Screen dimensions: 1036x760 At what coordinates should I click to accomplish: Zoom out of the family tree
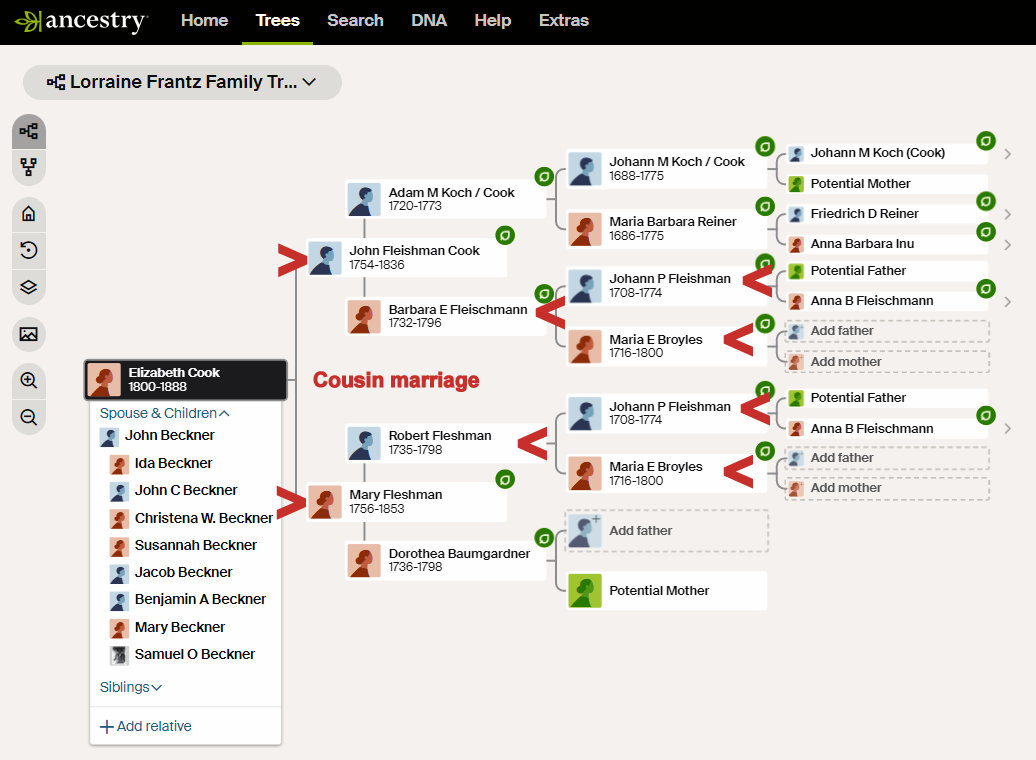(29, 417)
